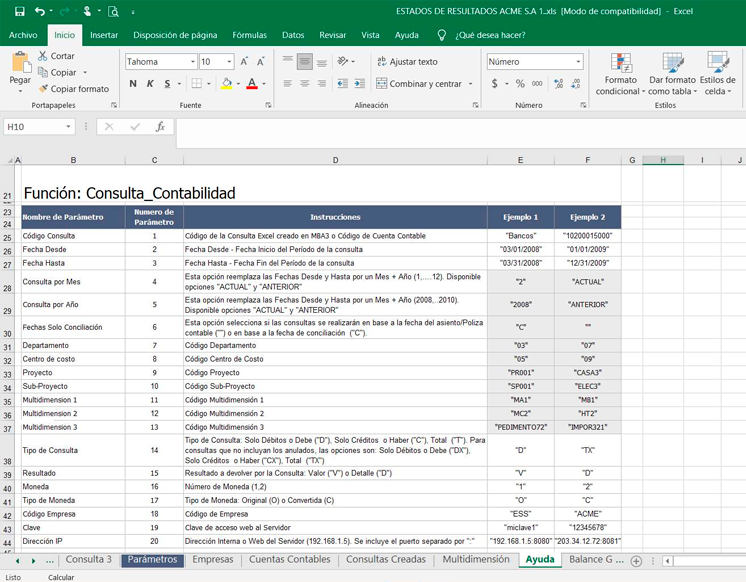Toggle bold (N) formatting
The image size is (746, 582).
pyautogui.click(x=133, y=84)
